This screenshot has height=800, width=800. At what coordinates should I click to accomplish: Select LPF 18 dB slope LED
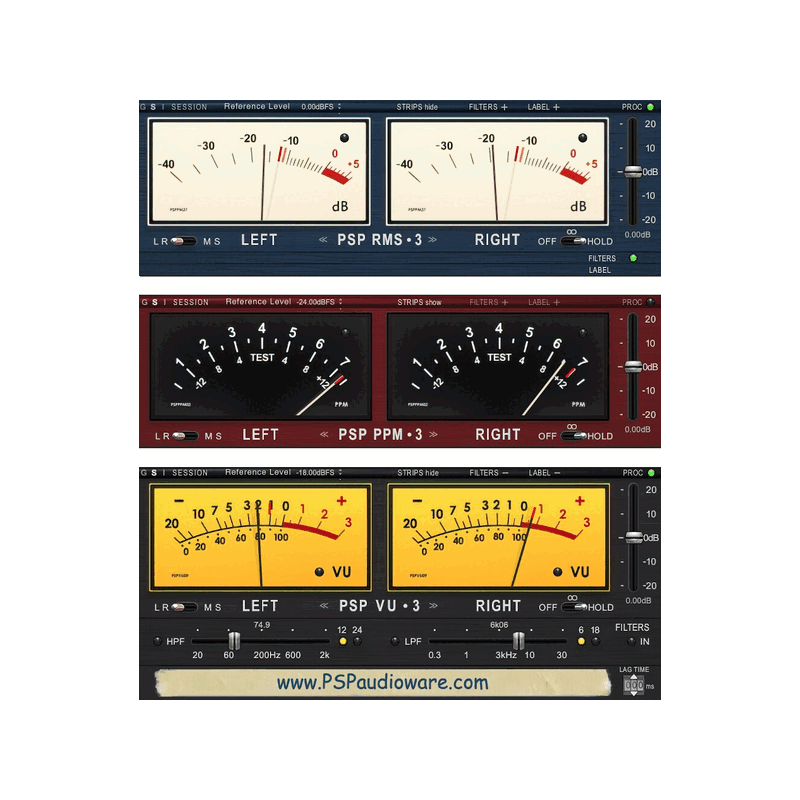coord(595,641)
